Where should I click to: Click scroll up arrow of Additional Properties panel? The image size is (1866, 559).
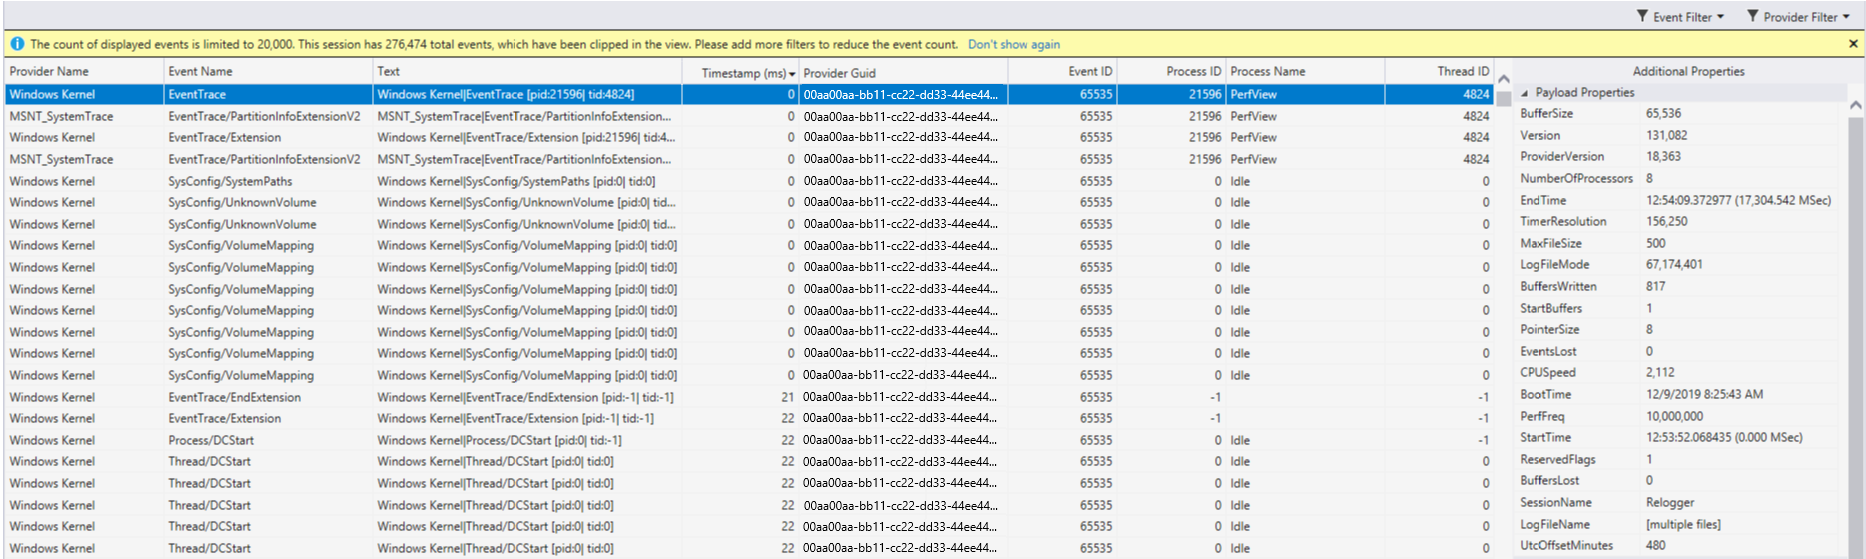pyautogui.click(x=1856, y=104)
